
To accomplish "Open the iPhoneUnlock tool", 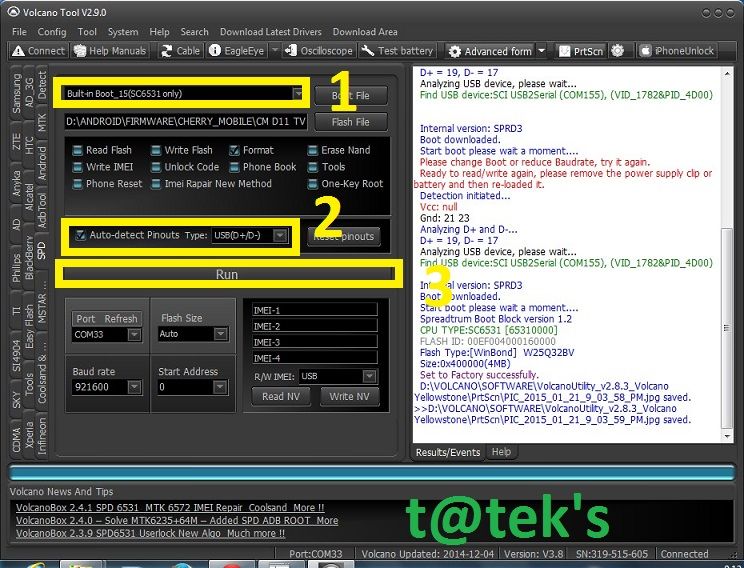I will pyautogui.click(x=676, y=51).
